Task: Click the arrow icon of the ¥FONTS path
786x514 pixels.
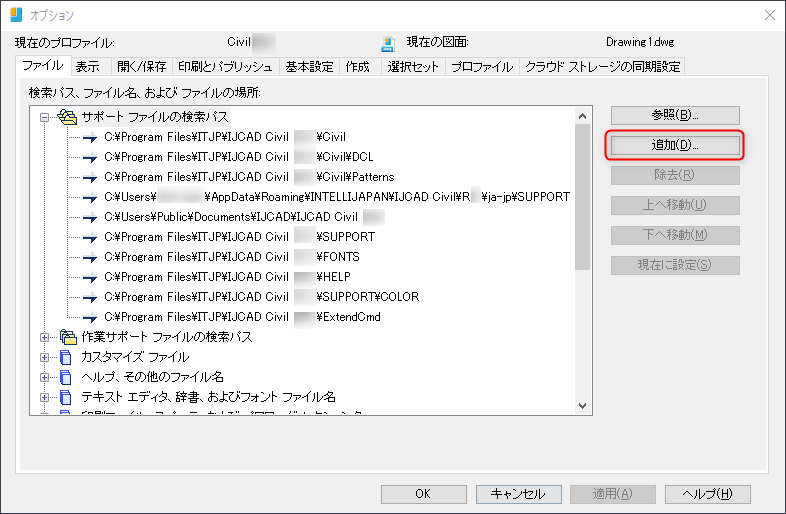Action: [90, 258]
